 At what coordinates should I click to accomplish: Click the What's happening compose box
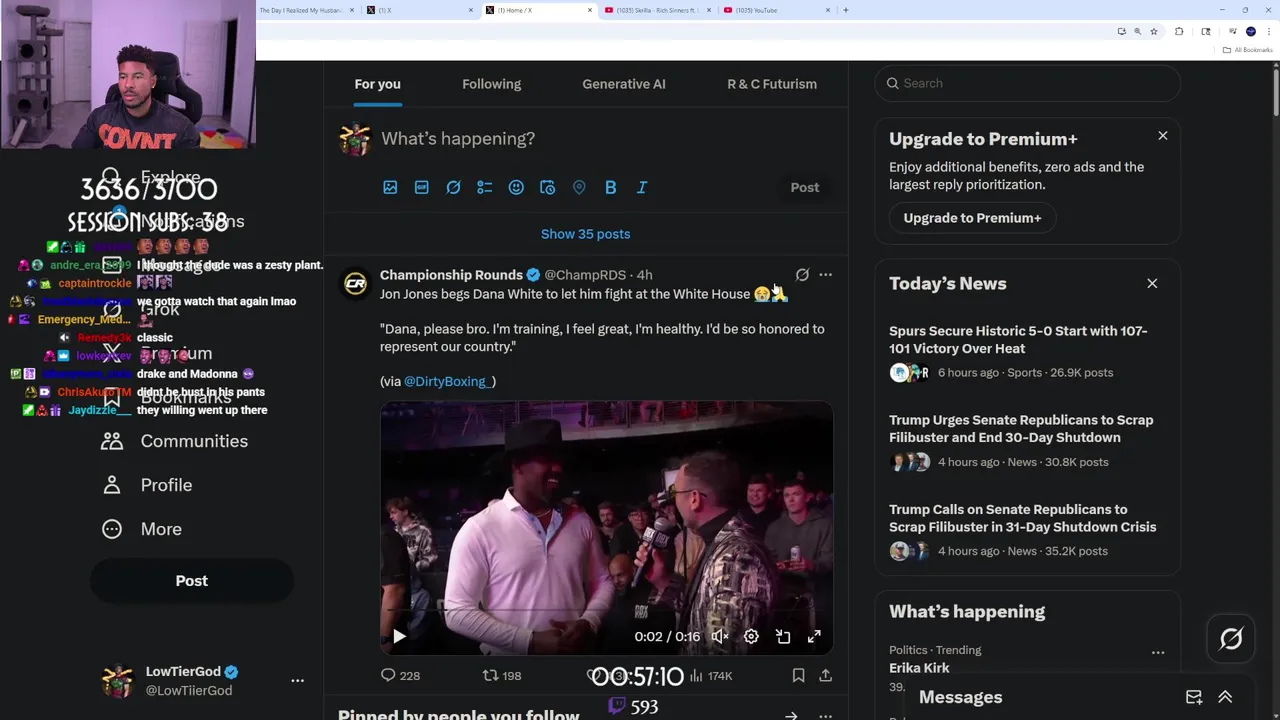(x=457, y=138)
